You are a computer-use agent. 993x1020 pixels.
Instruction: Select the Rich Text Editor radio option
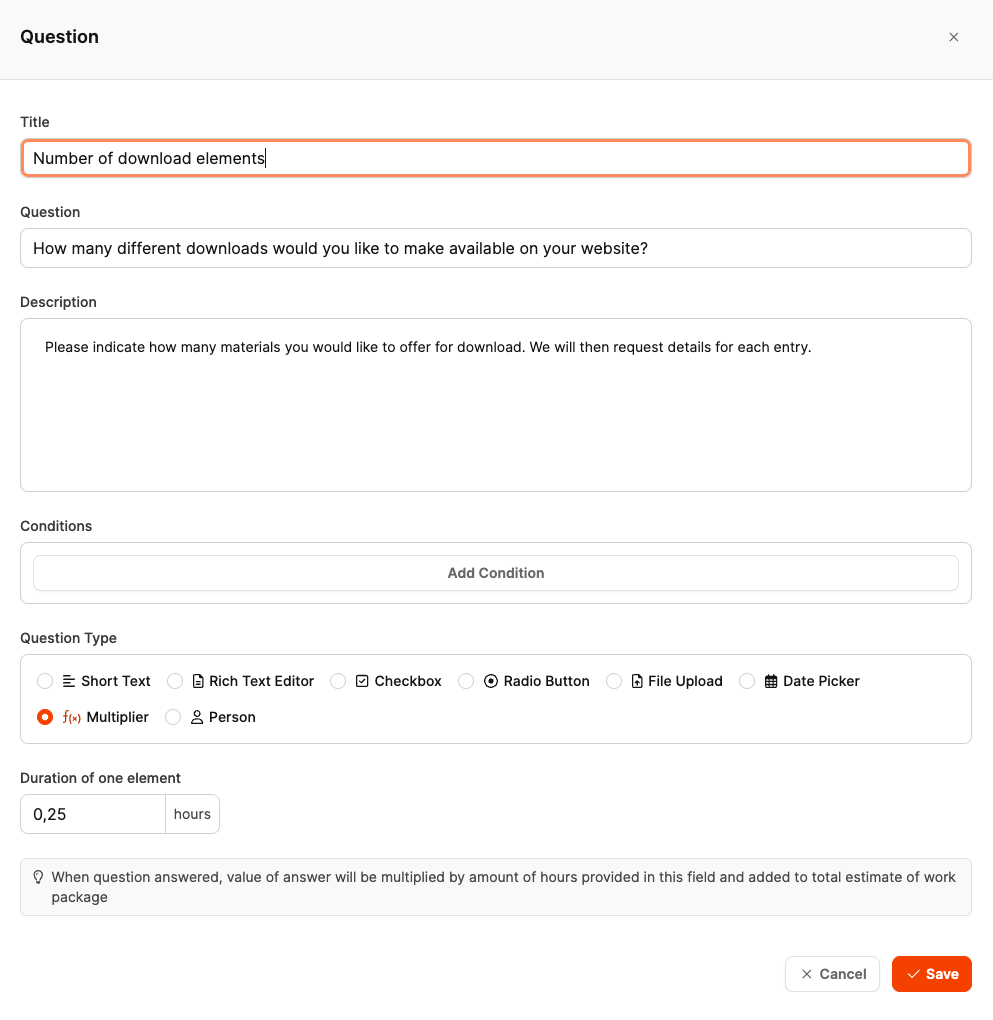pos(175,681)
